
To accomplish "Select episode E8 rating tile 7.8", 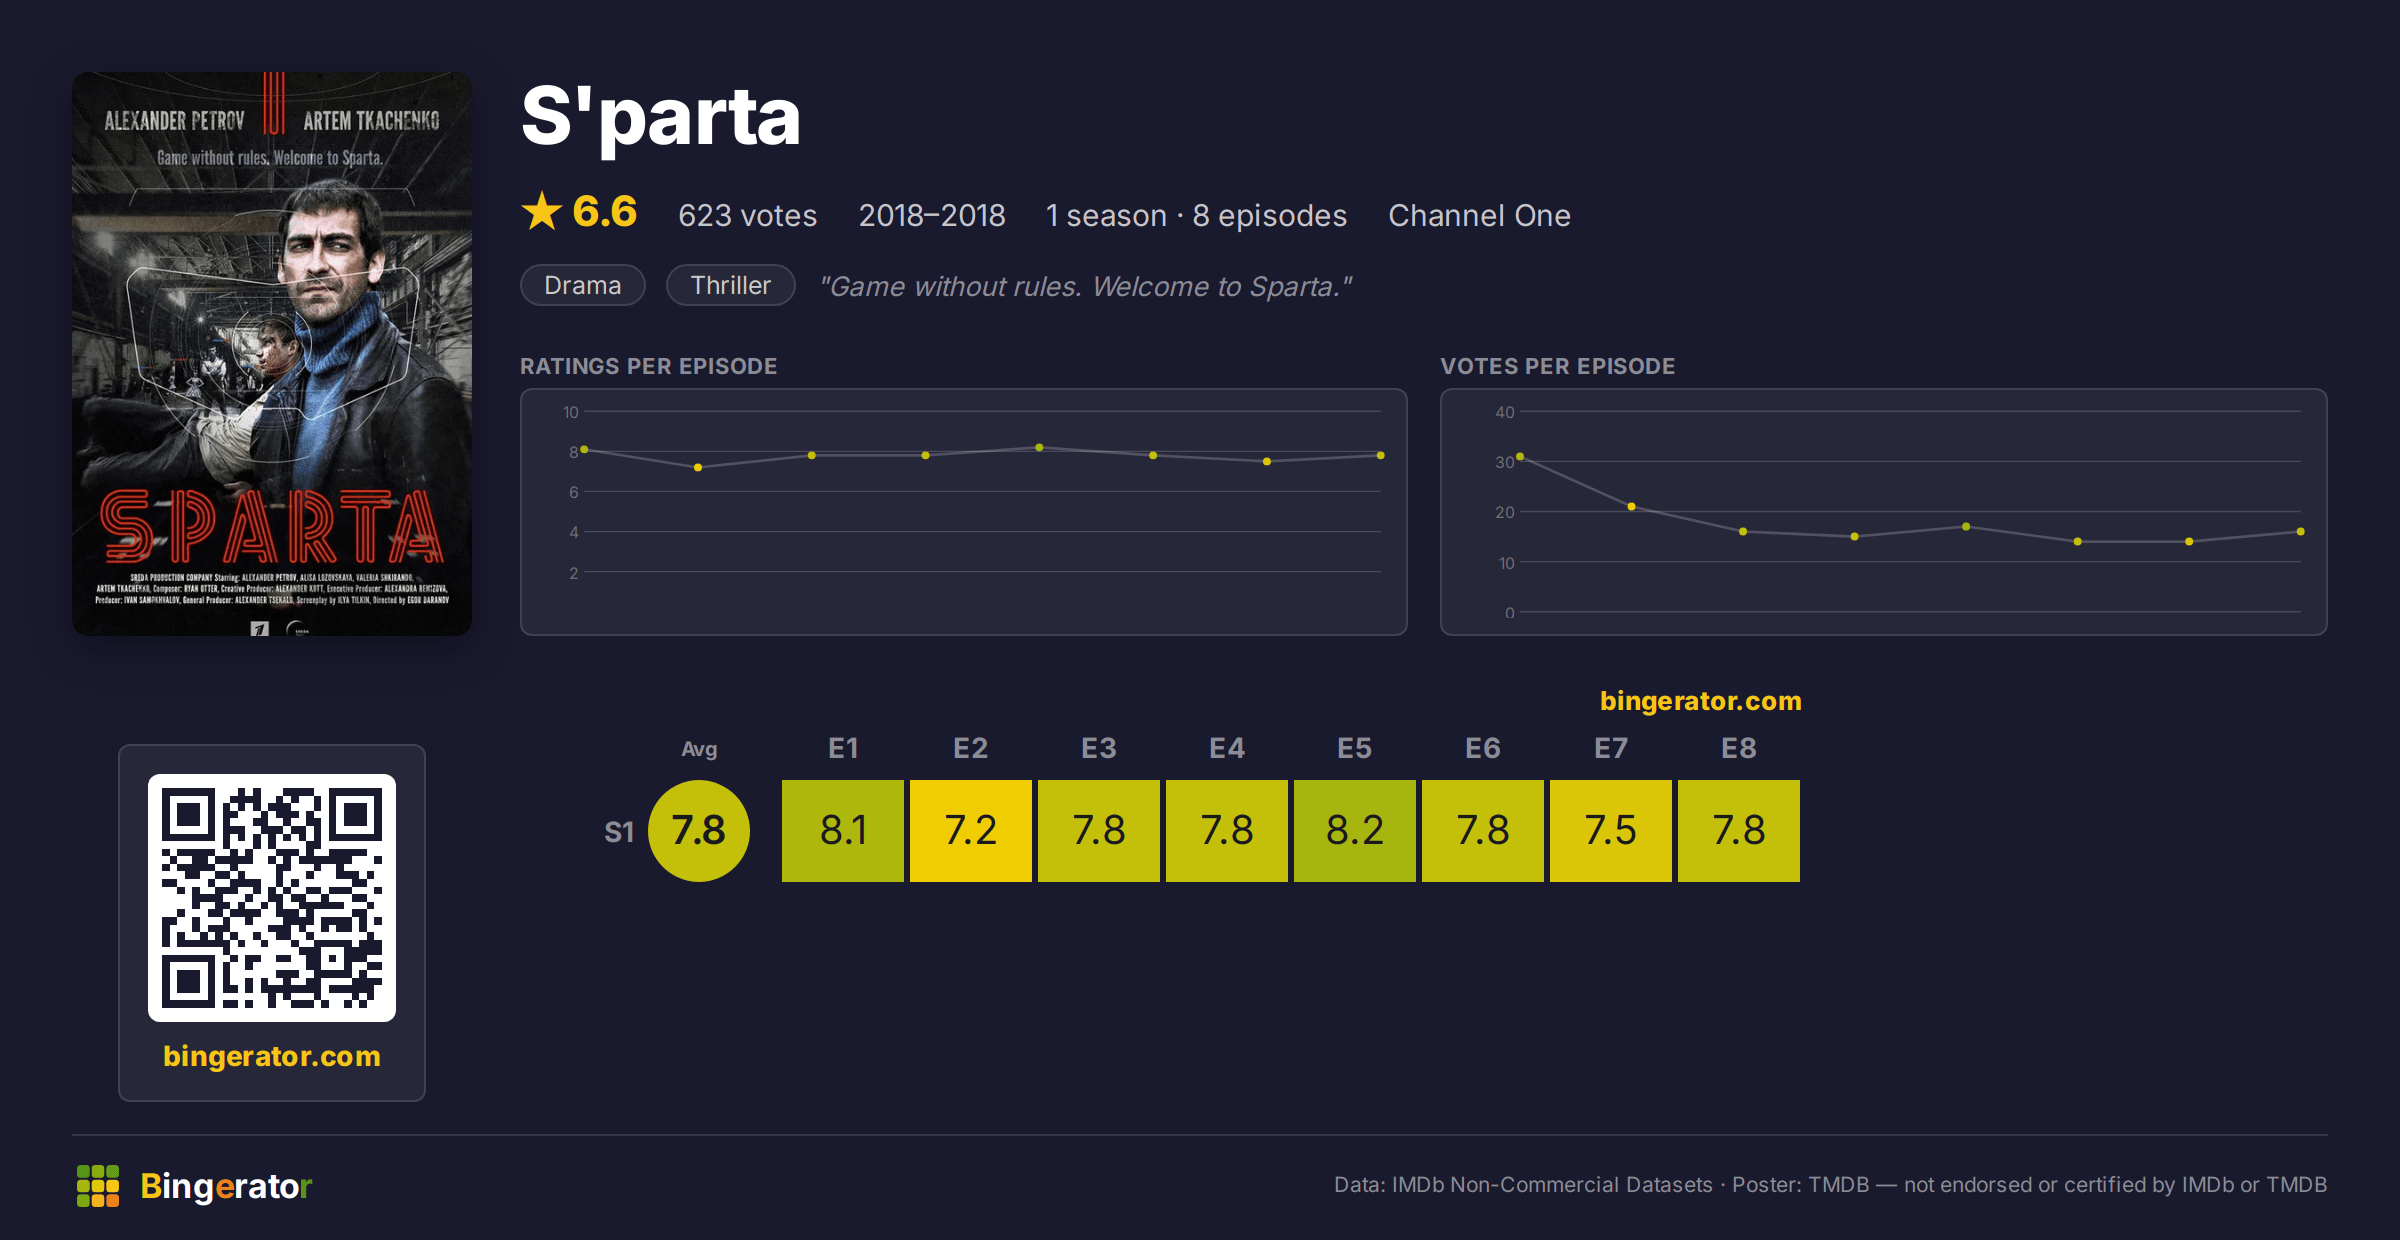I will pyautogui.click(x=1739, y=830).
